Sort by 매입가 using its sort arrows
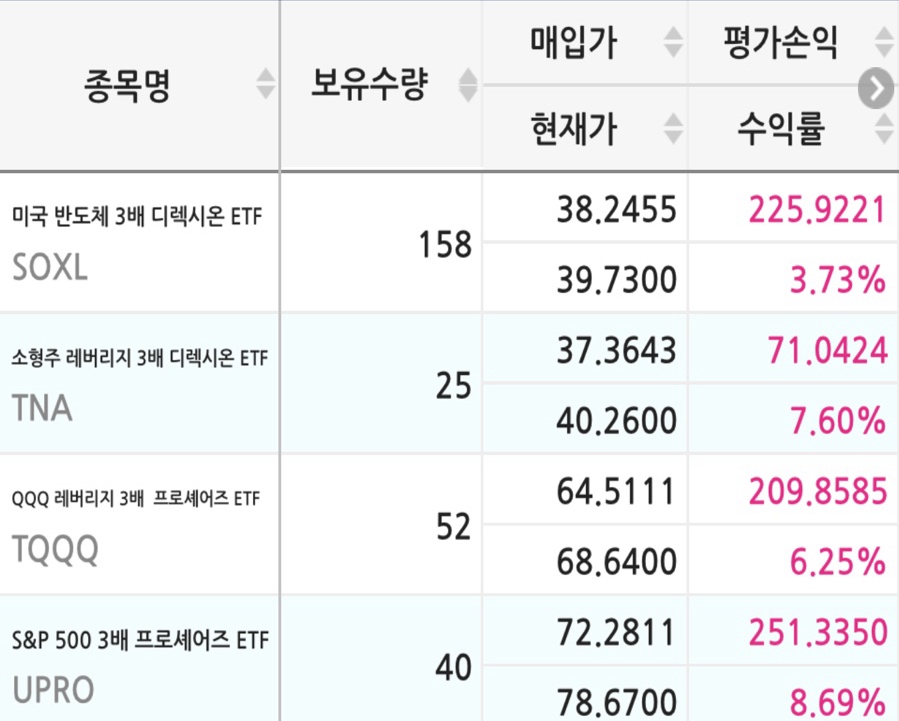This screenshot has width=899, height=721. pyautogui.click(x=673, y=42)
